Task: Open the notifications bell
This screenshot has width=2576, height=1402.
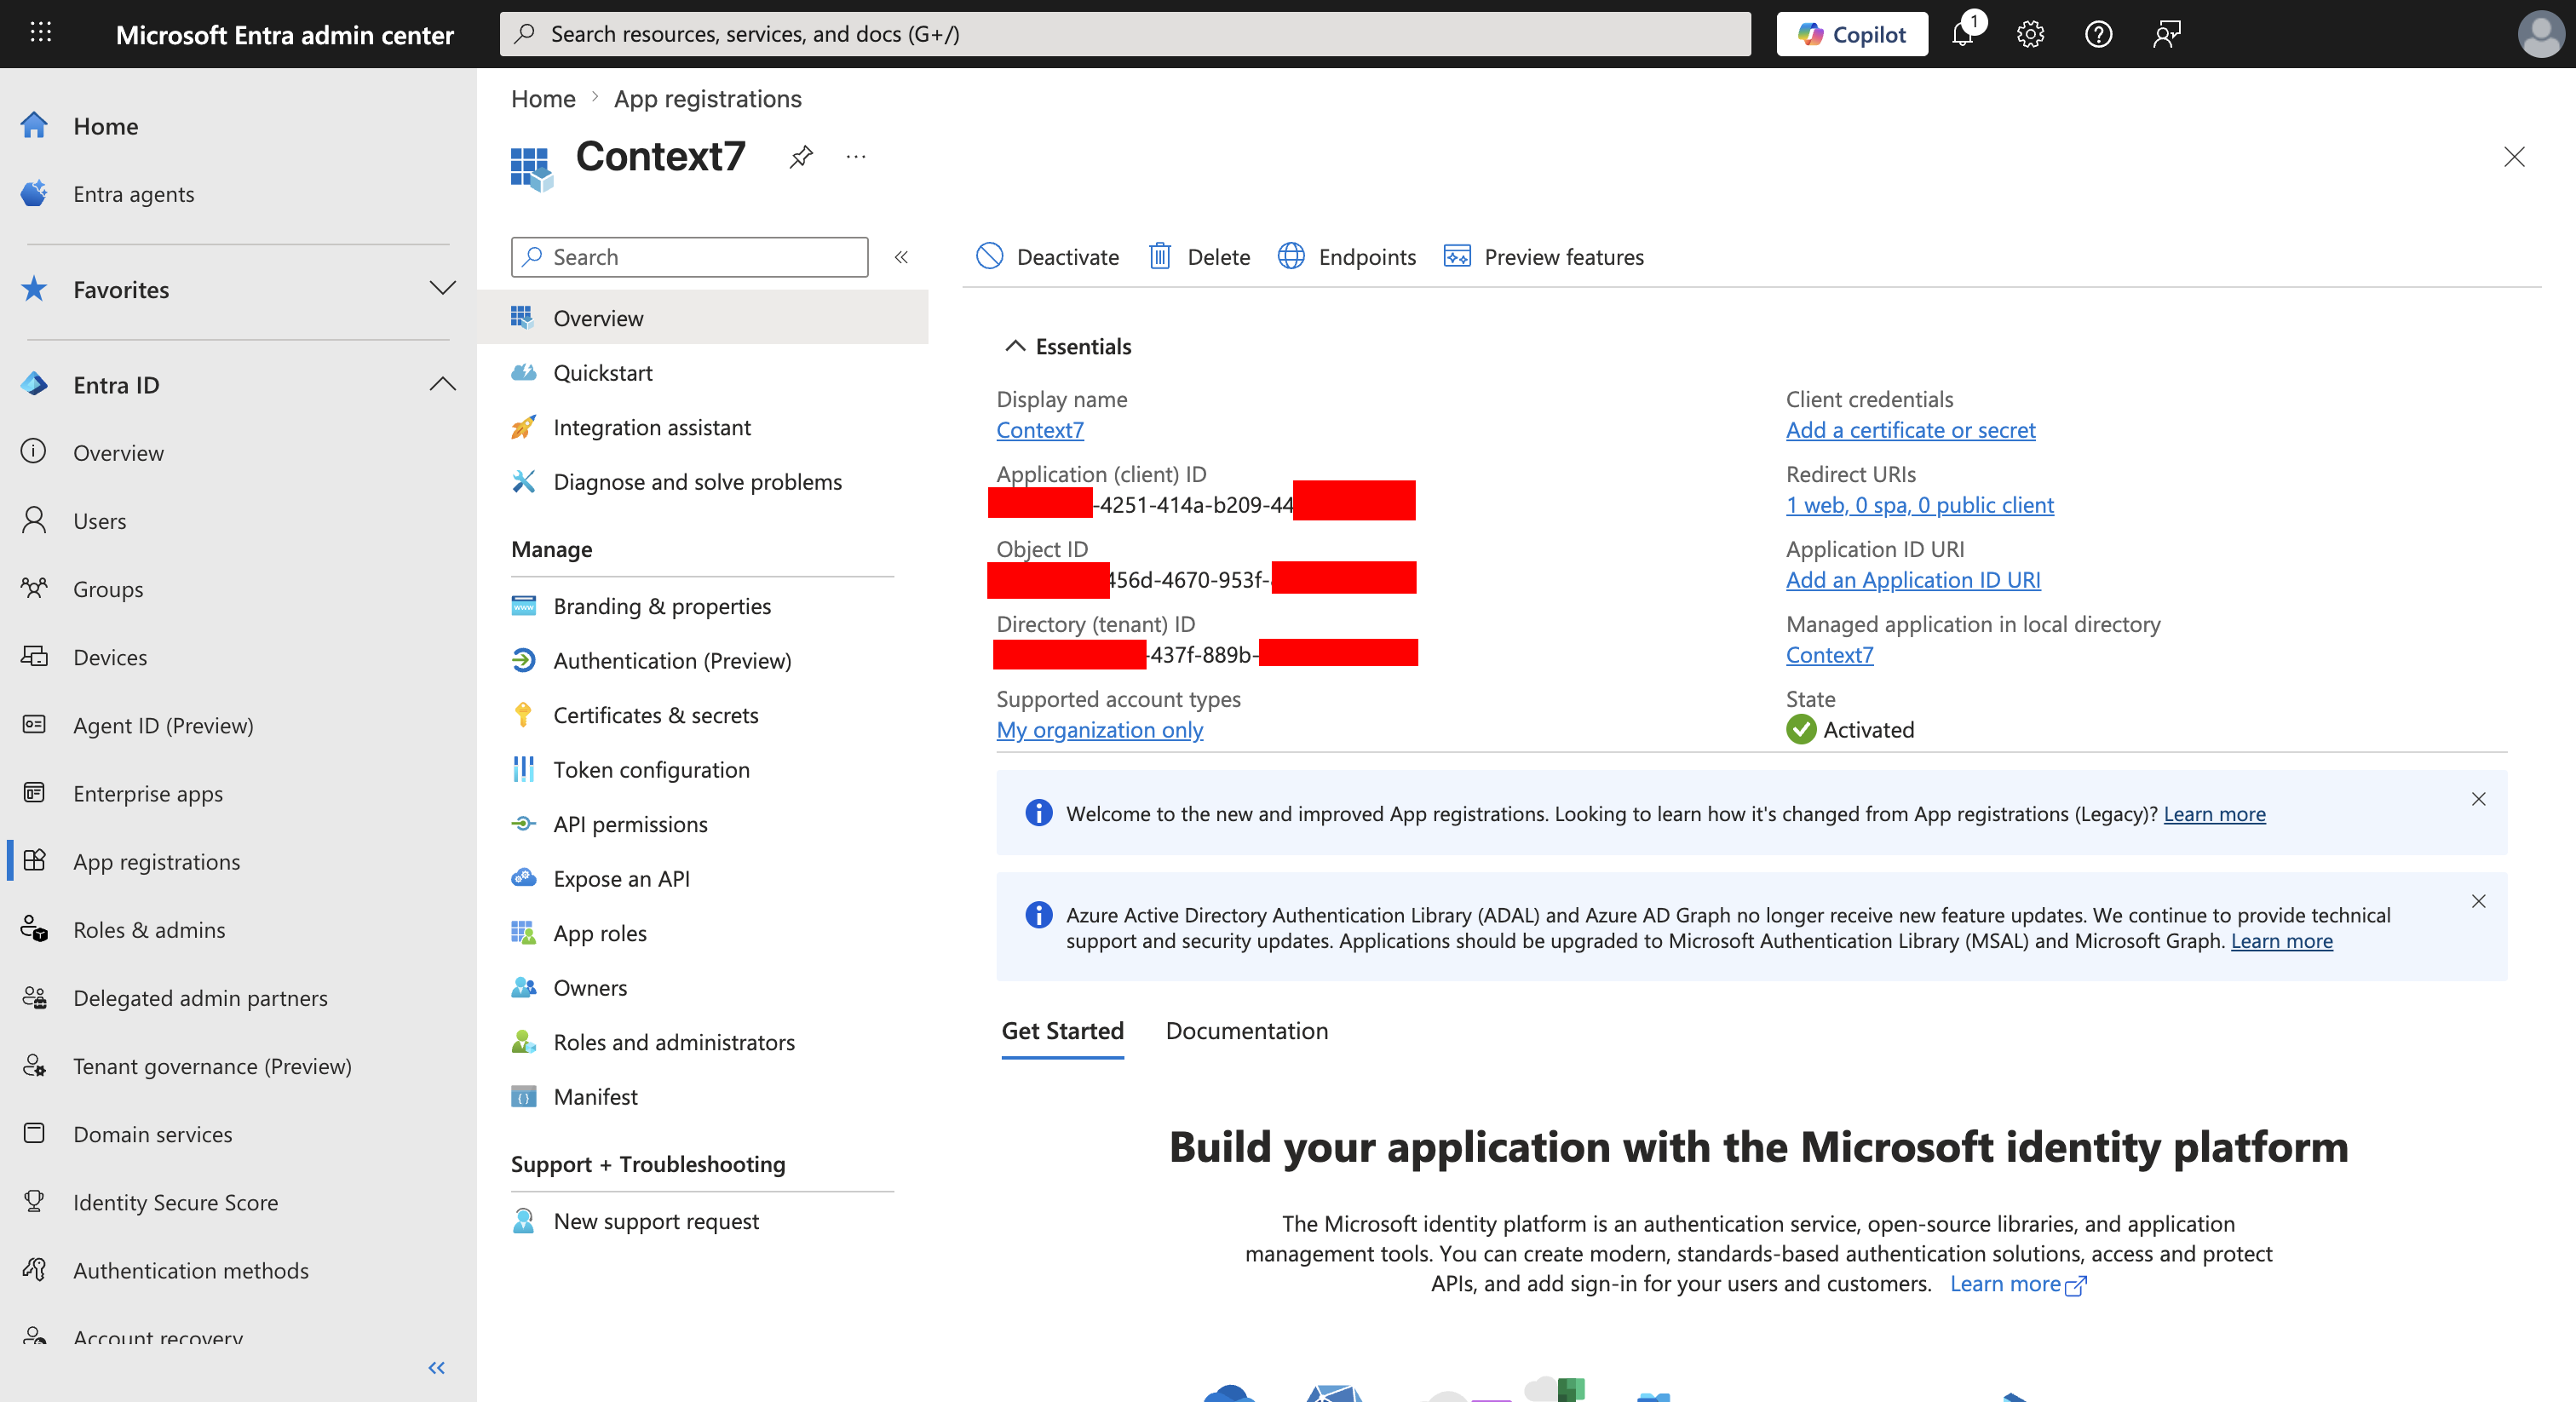Action: (x=1964, y=33)
